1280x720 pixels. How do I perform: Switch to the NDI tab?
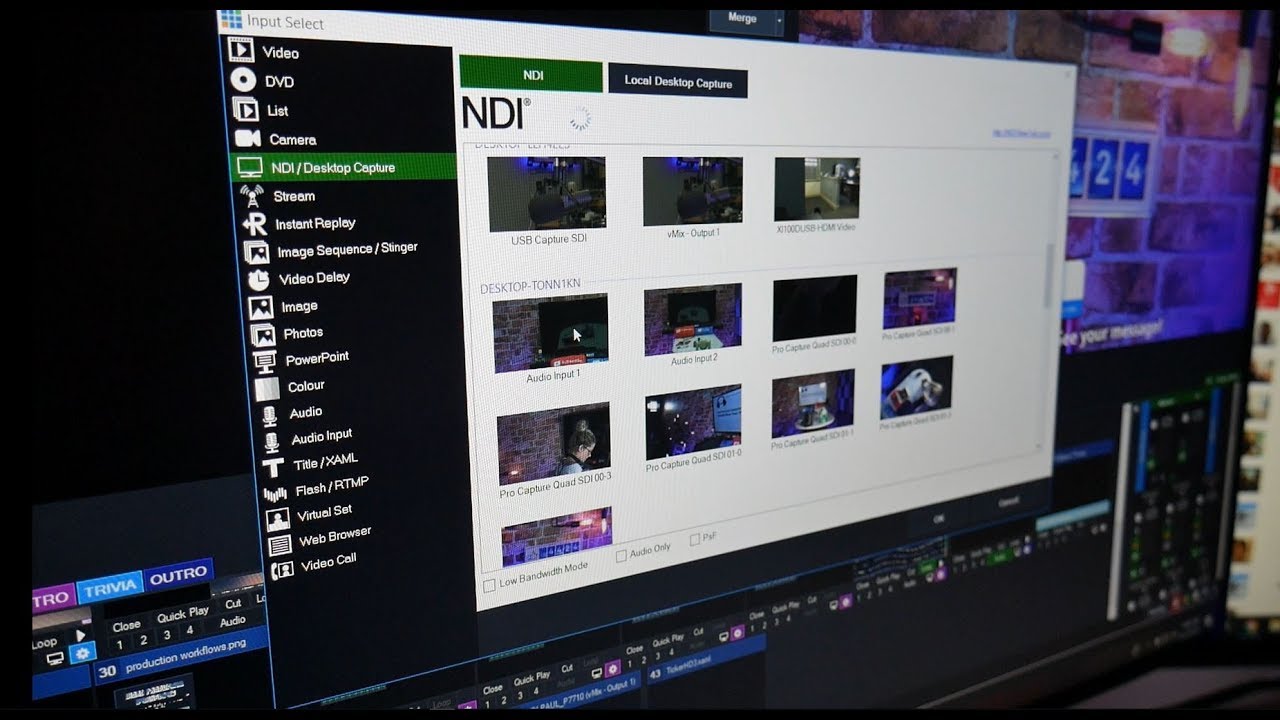pos(531,74)
